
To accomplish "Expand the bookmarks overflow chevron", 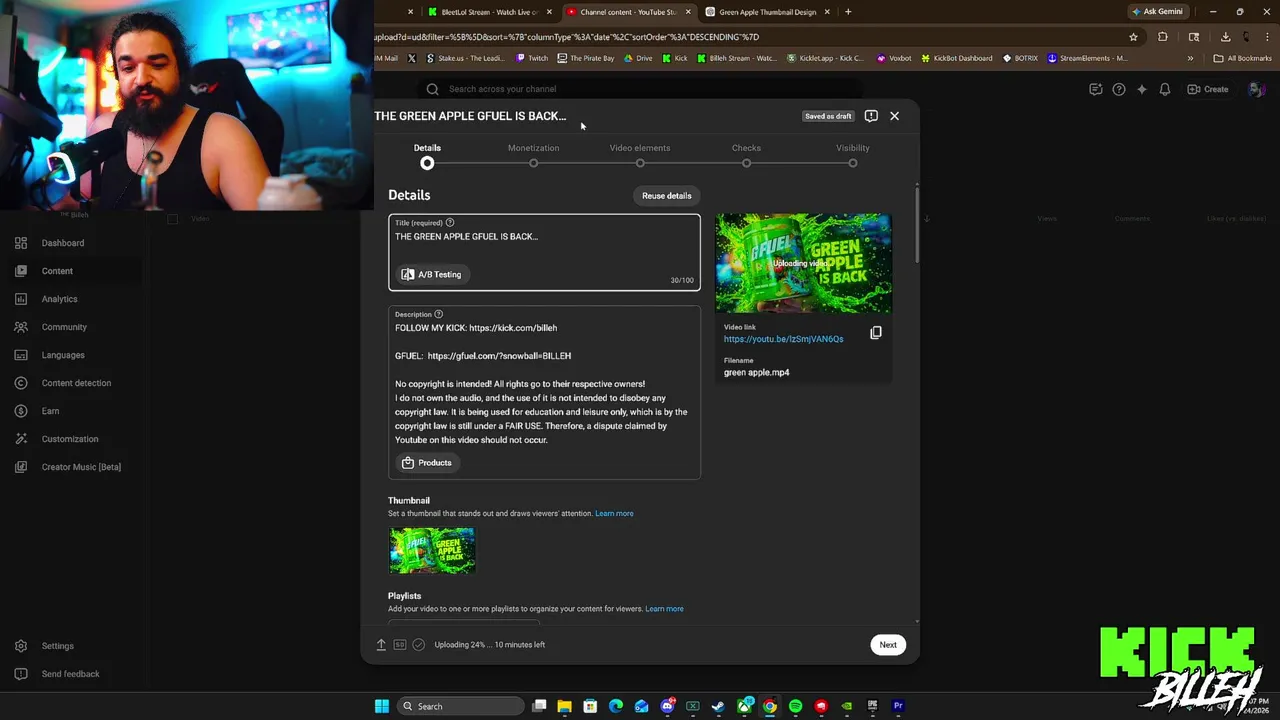I will [1190, 58].
